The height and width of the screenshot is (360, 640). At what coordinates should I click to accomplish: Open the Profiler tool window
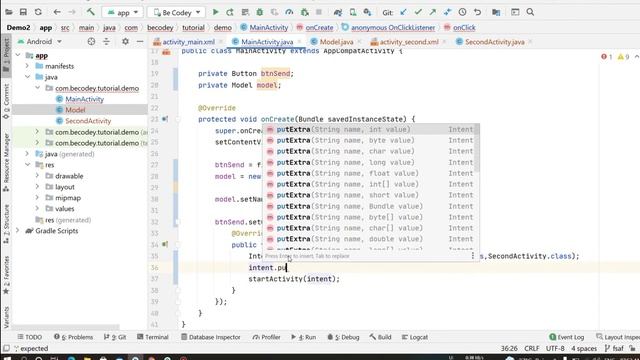[267, 337]
